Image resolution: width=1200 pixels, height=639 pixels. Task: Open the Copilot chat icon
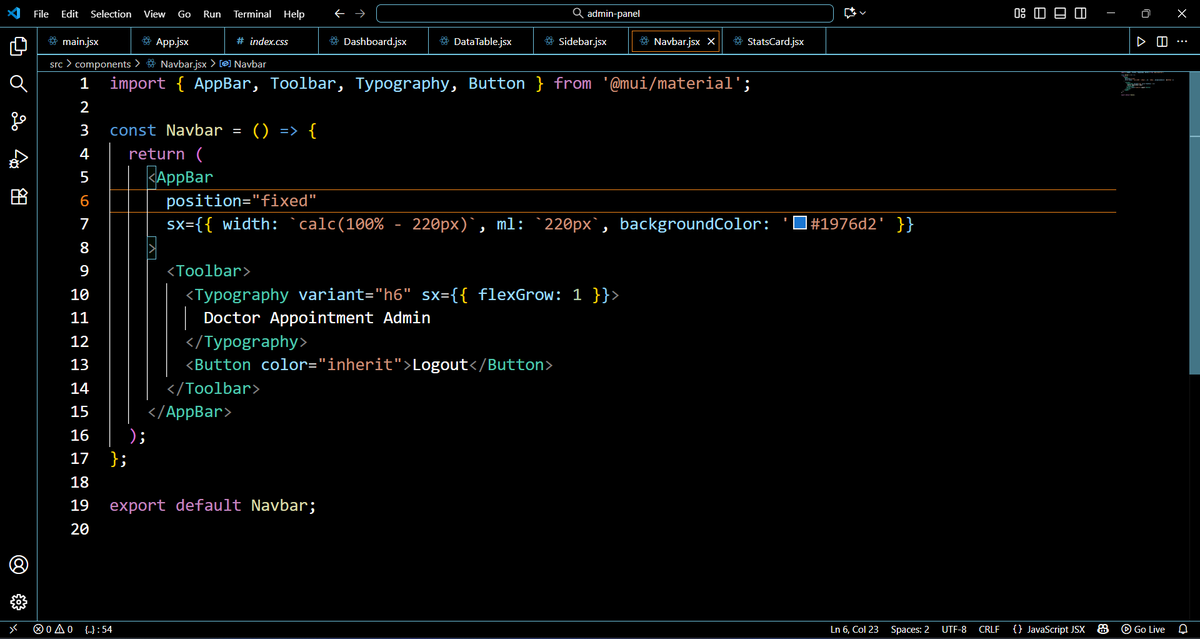[850, 13]
